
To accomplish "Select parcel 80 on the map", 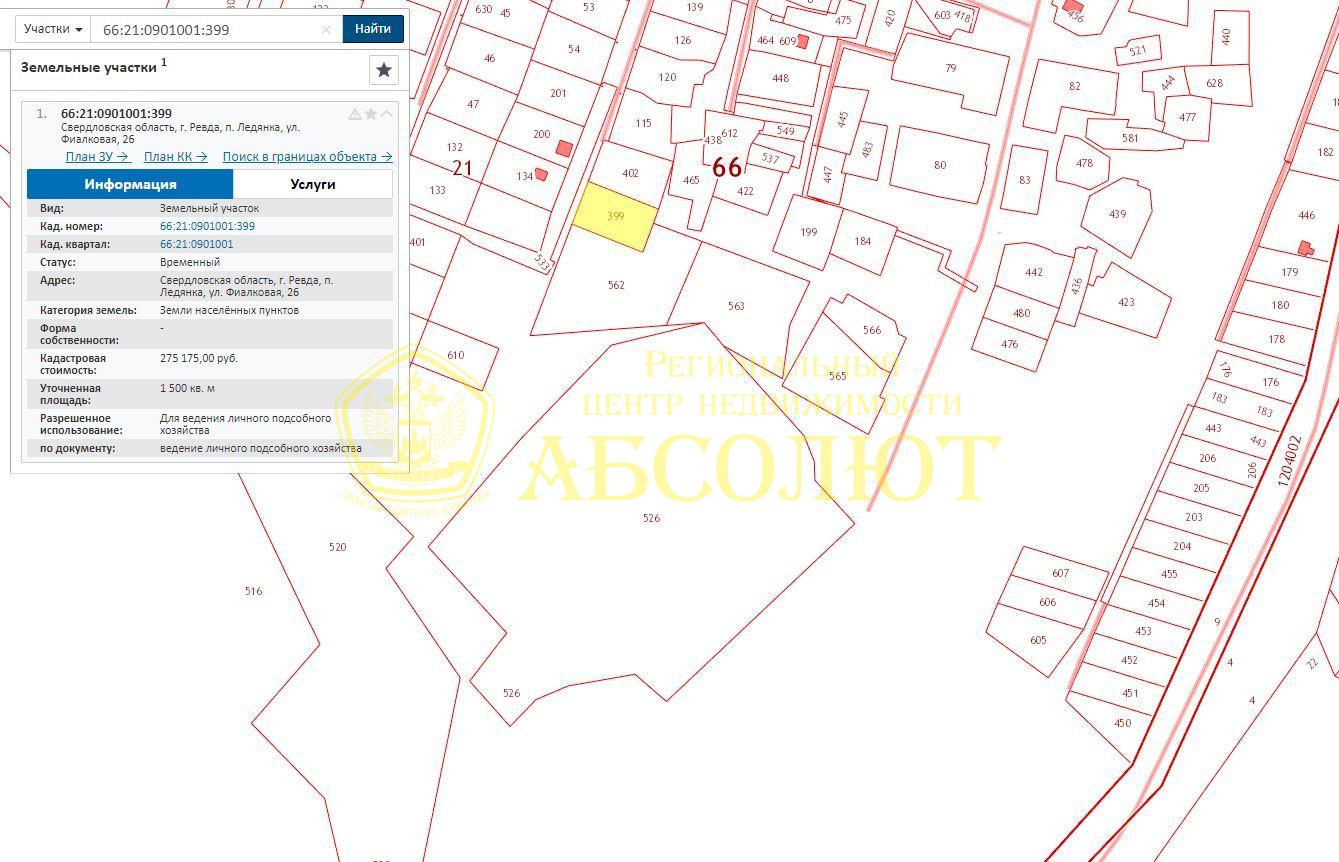I will (939, 165).
